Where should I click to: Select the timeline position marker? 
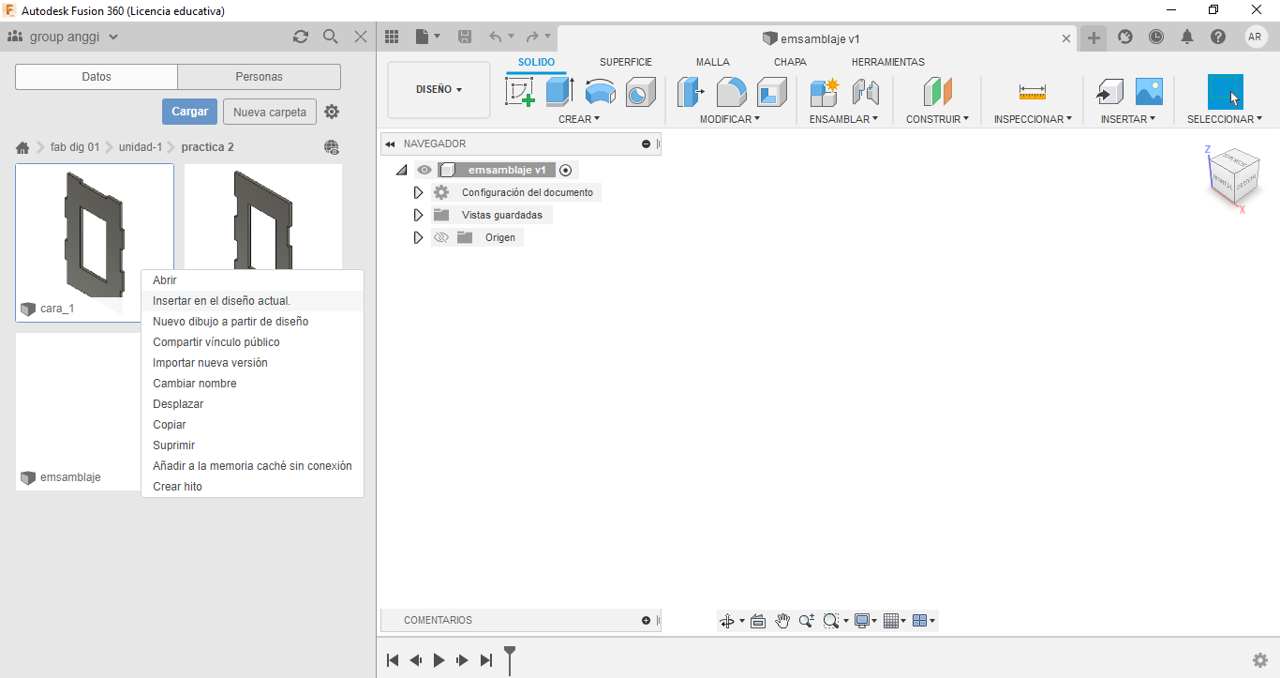[x=510, y=659]
